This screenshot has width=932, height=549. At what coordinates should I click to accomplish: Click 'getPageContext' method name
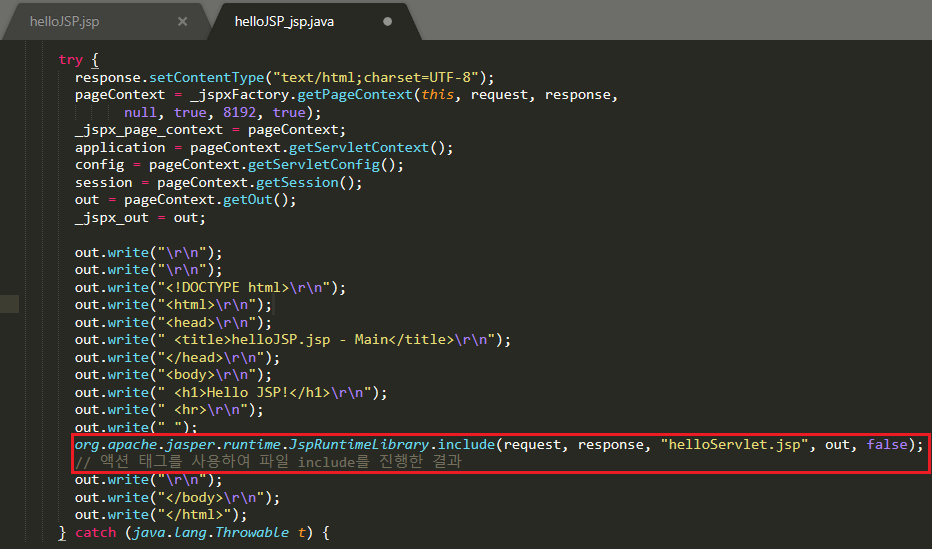click(x=355, y=94)
